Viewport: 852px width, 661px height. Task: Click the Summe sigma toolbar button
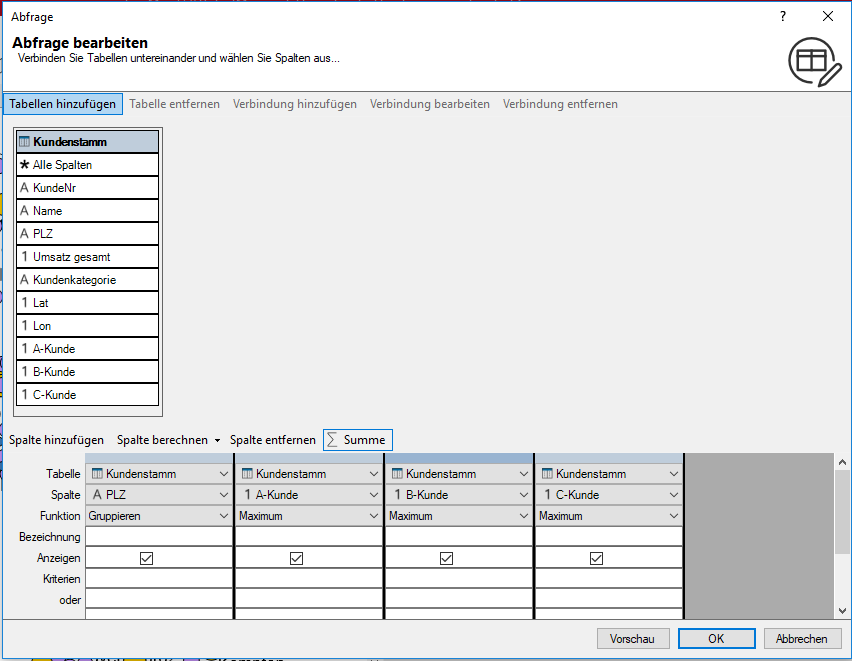[x=358, y=440]
